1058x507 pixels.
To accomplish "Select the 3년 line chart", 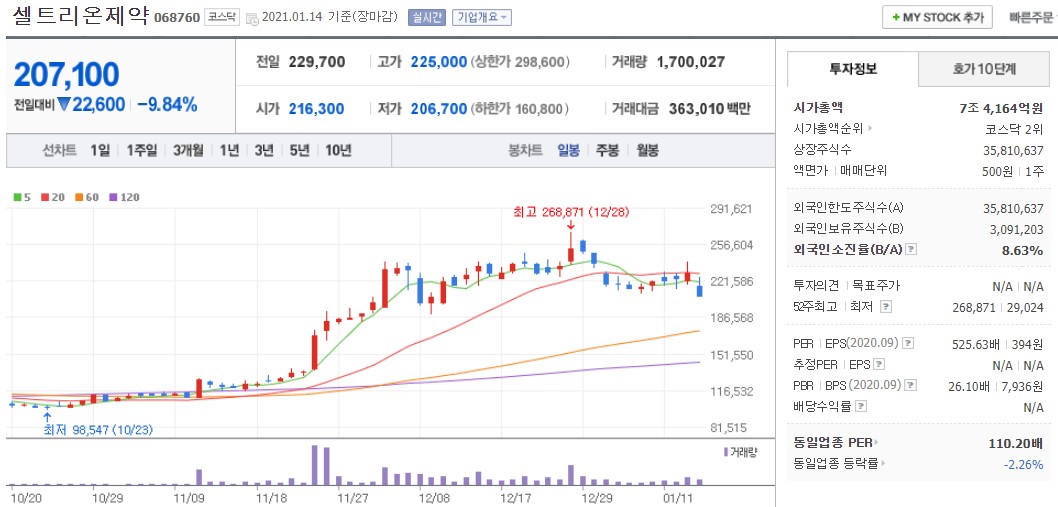I will pyautogui.click(x=264, y=151).
